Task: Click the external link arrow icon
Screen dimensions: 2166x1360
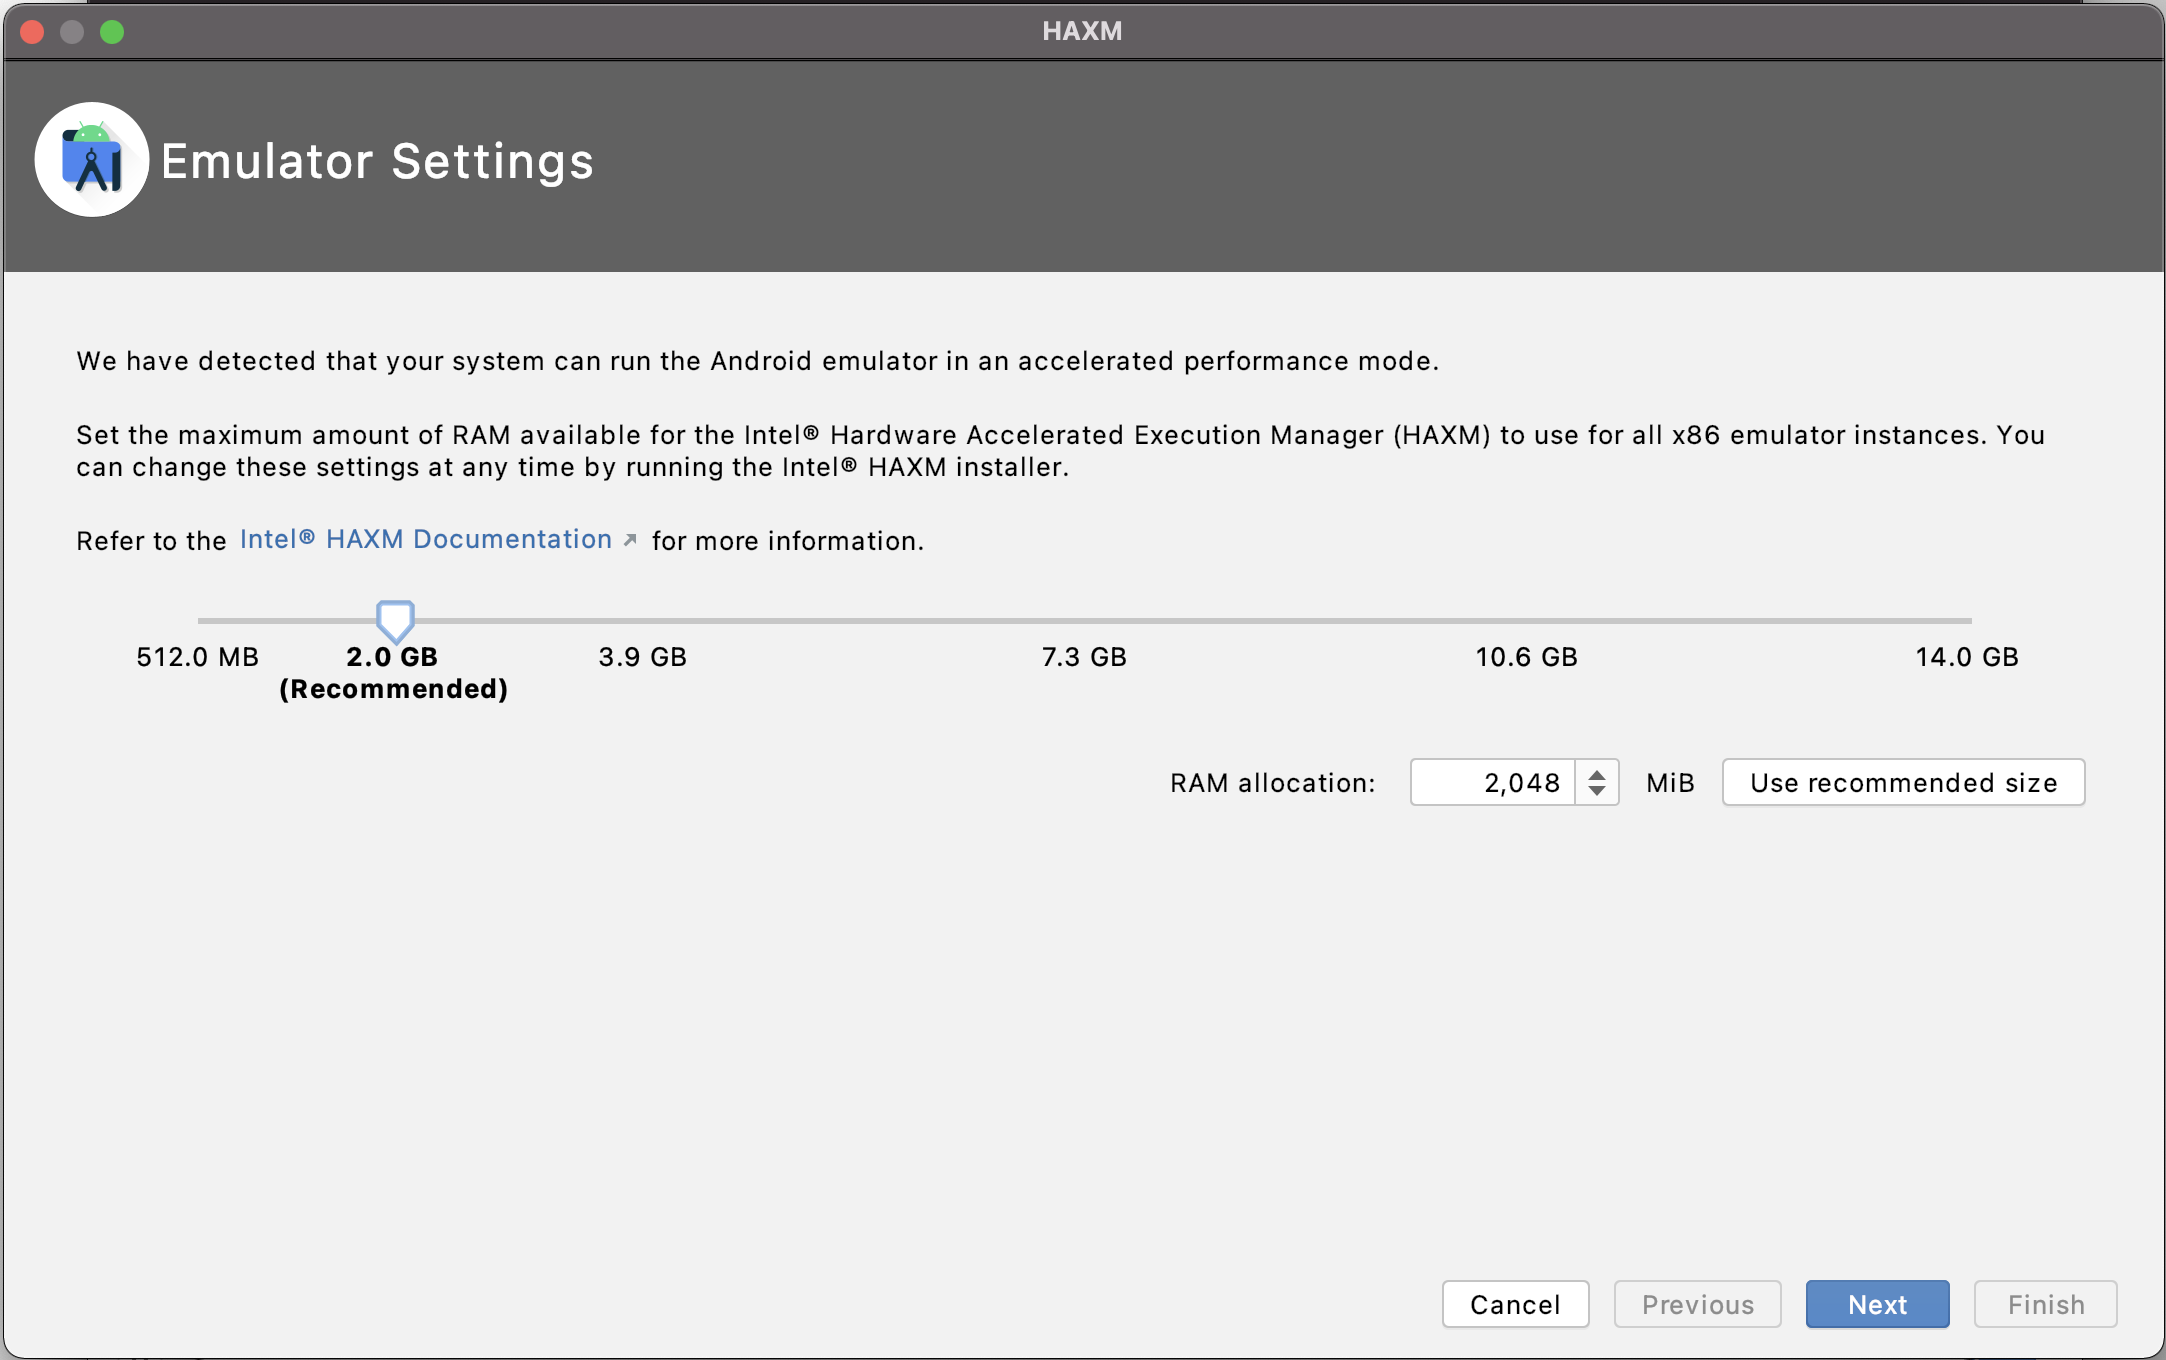Action: point(630,540)
